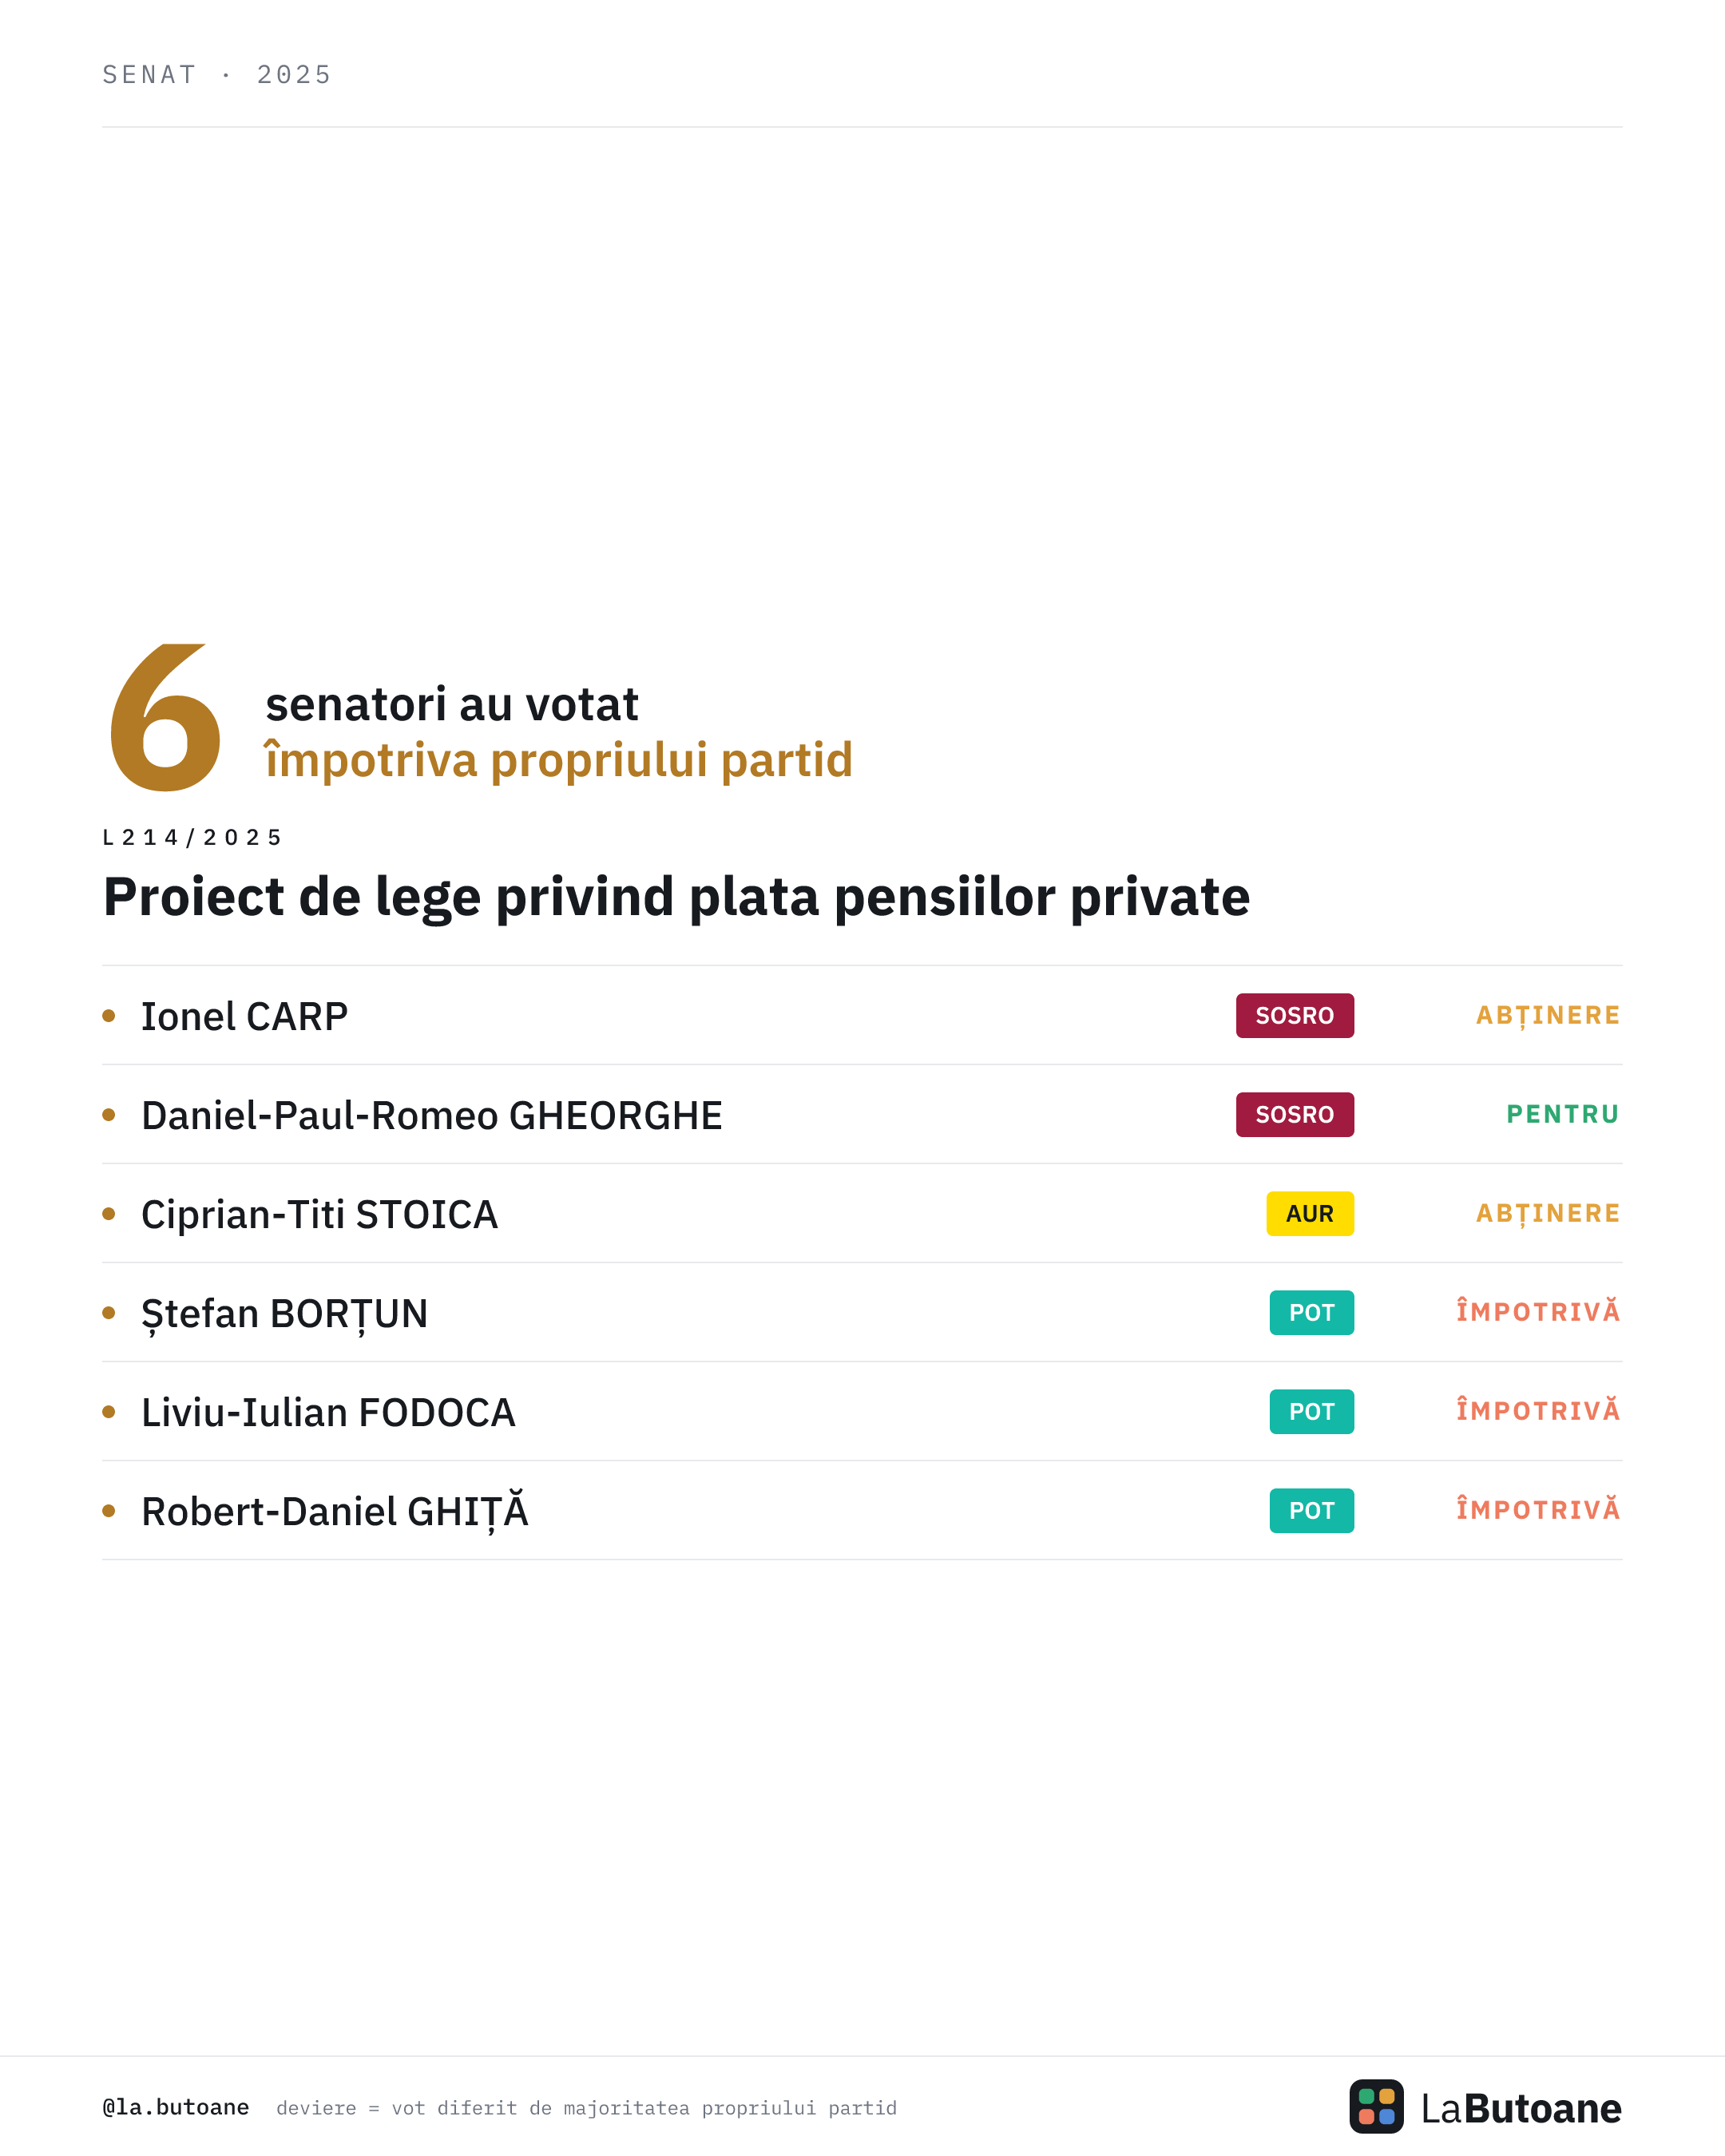Select the SOSRO badge for Daniel-Paul-Romeo GHEORGHE

point(1295,1115)
